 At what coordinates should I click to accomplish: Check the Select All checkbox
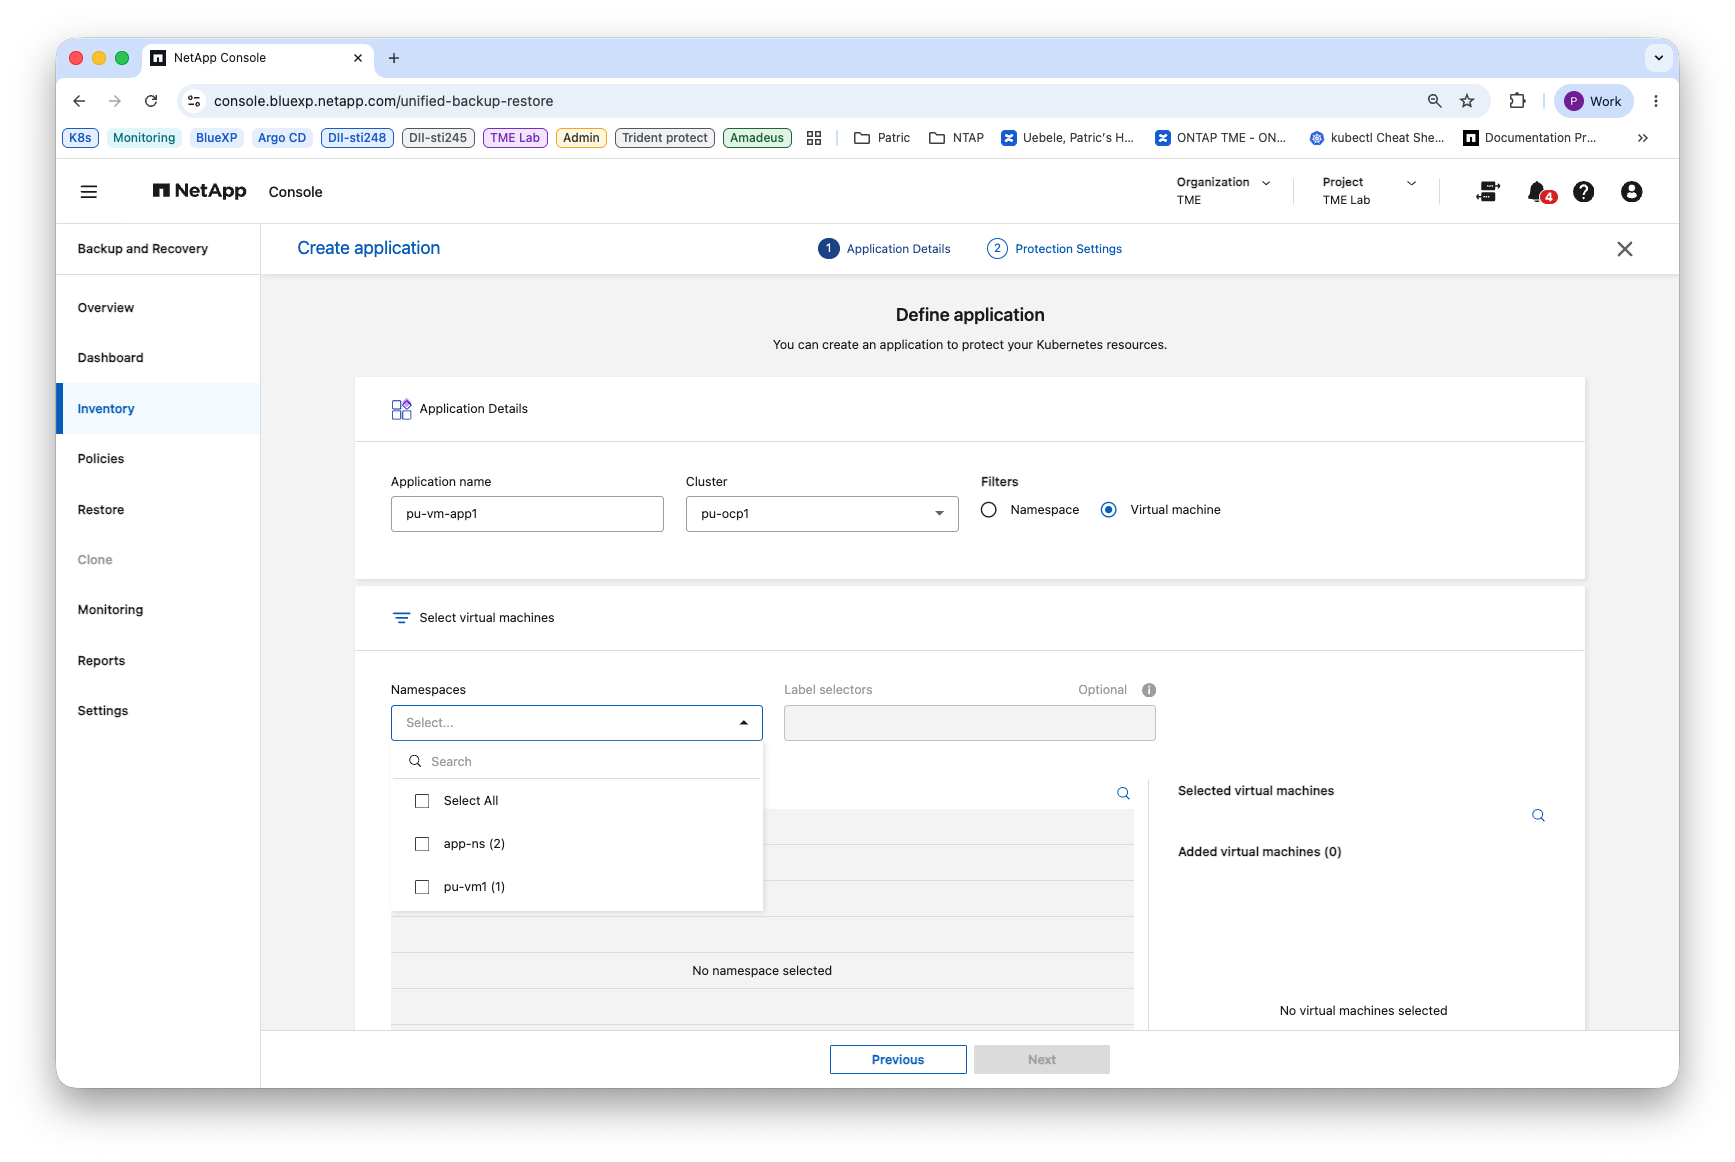tap(422, 801)
